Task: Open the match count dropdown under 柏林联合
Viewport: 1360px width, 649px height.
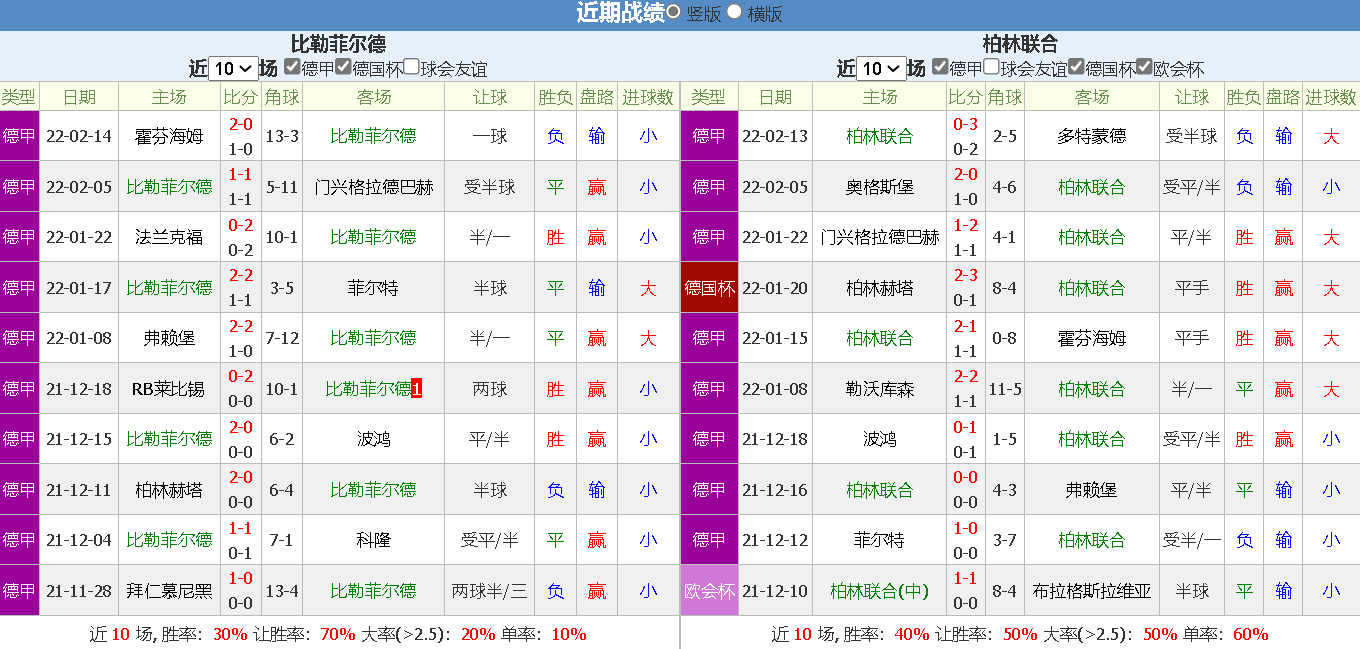Action: coord(882,68)
